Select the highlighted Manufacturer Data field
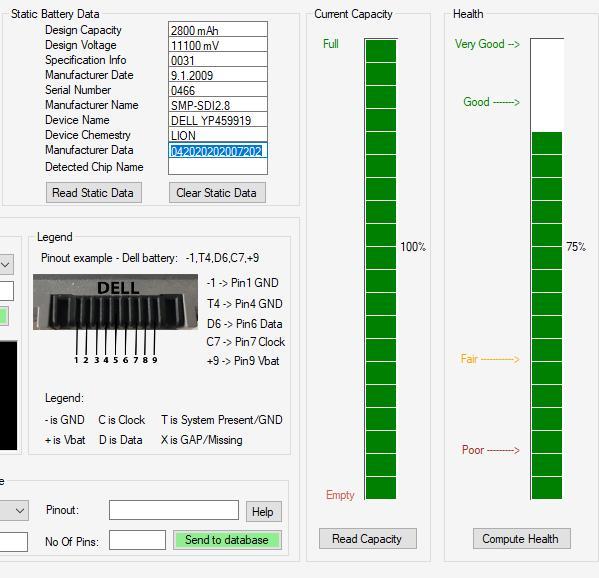This screenshot has height=578, width=599. tap(218, 151)
